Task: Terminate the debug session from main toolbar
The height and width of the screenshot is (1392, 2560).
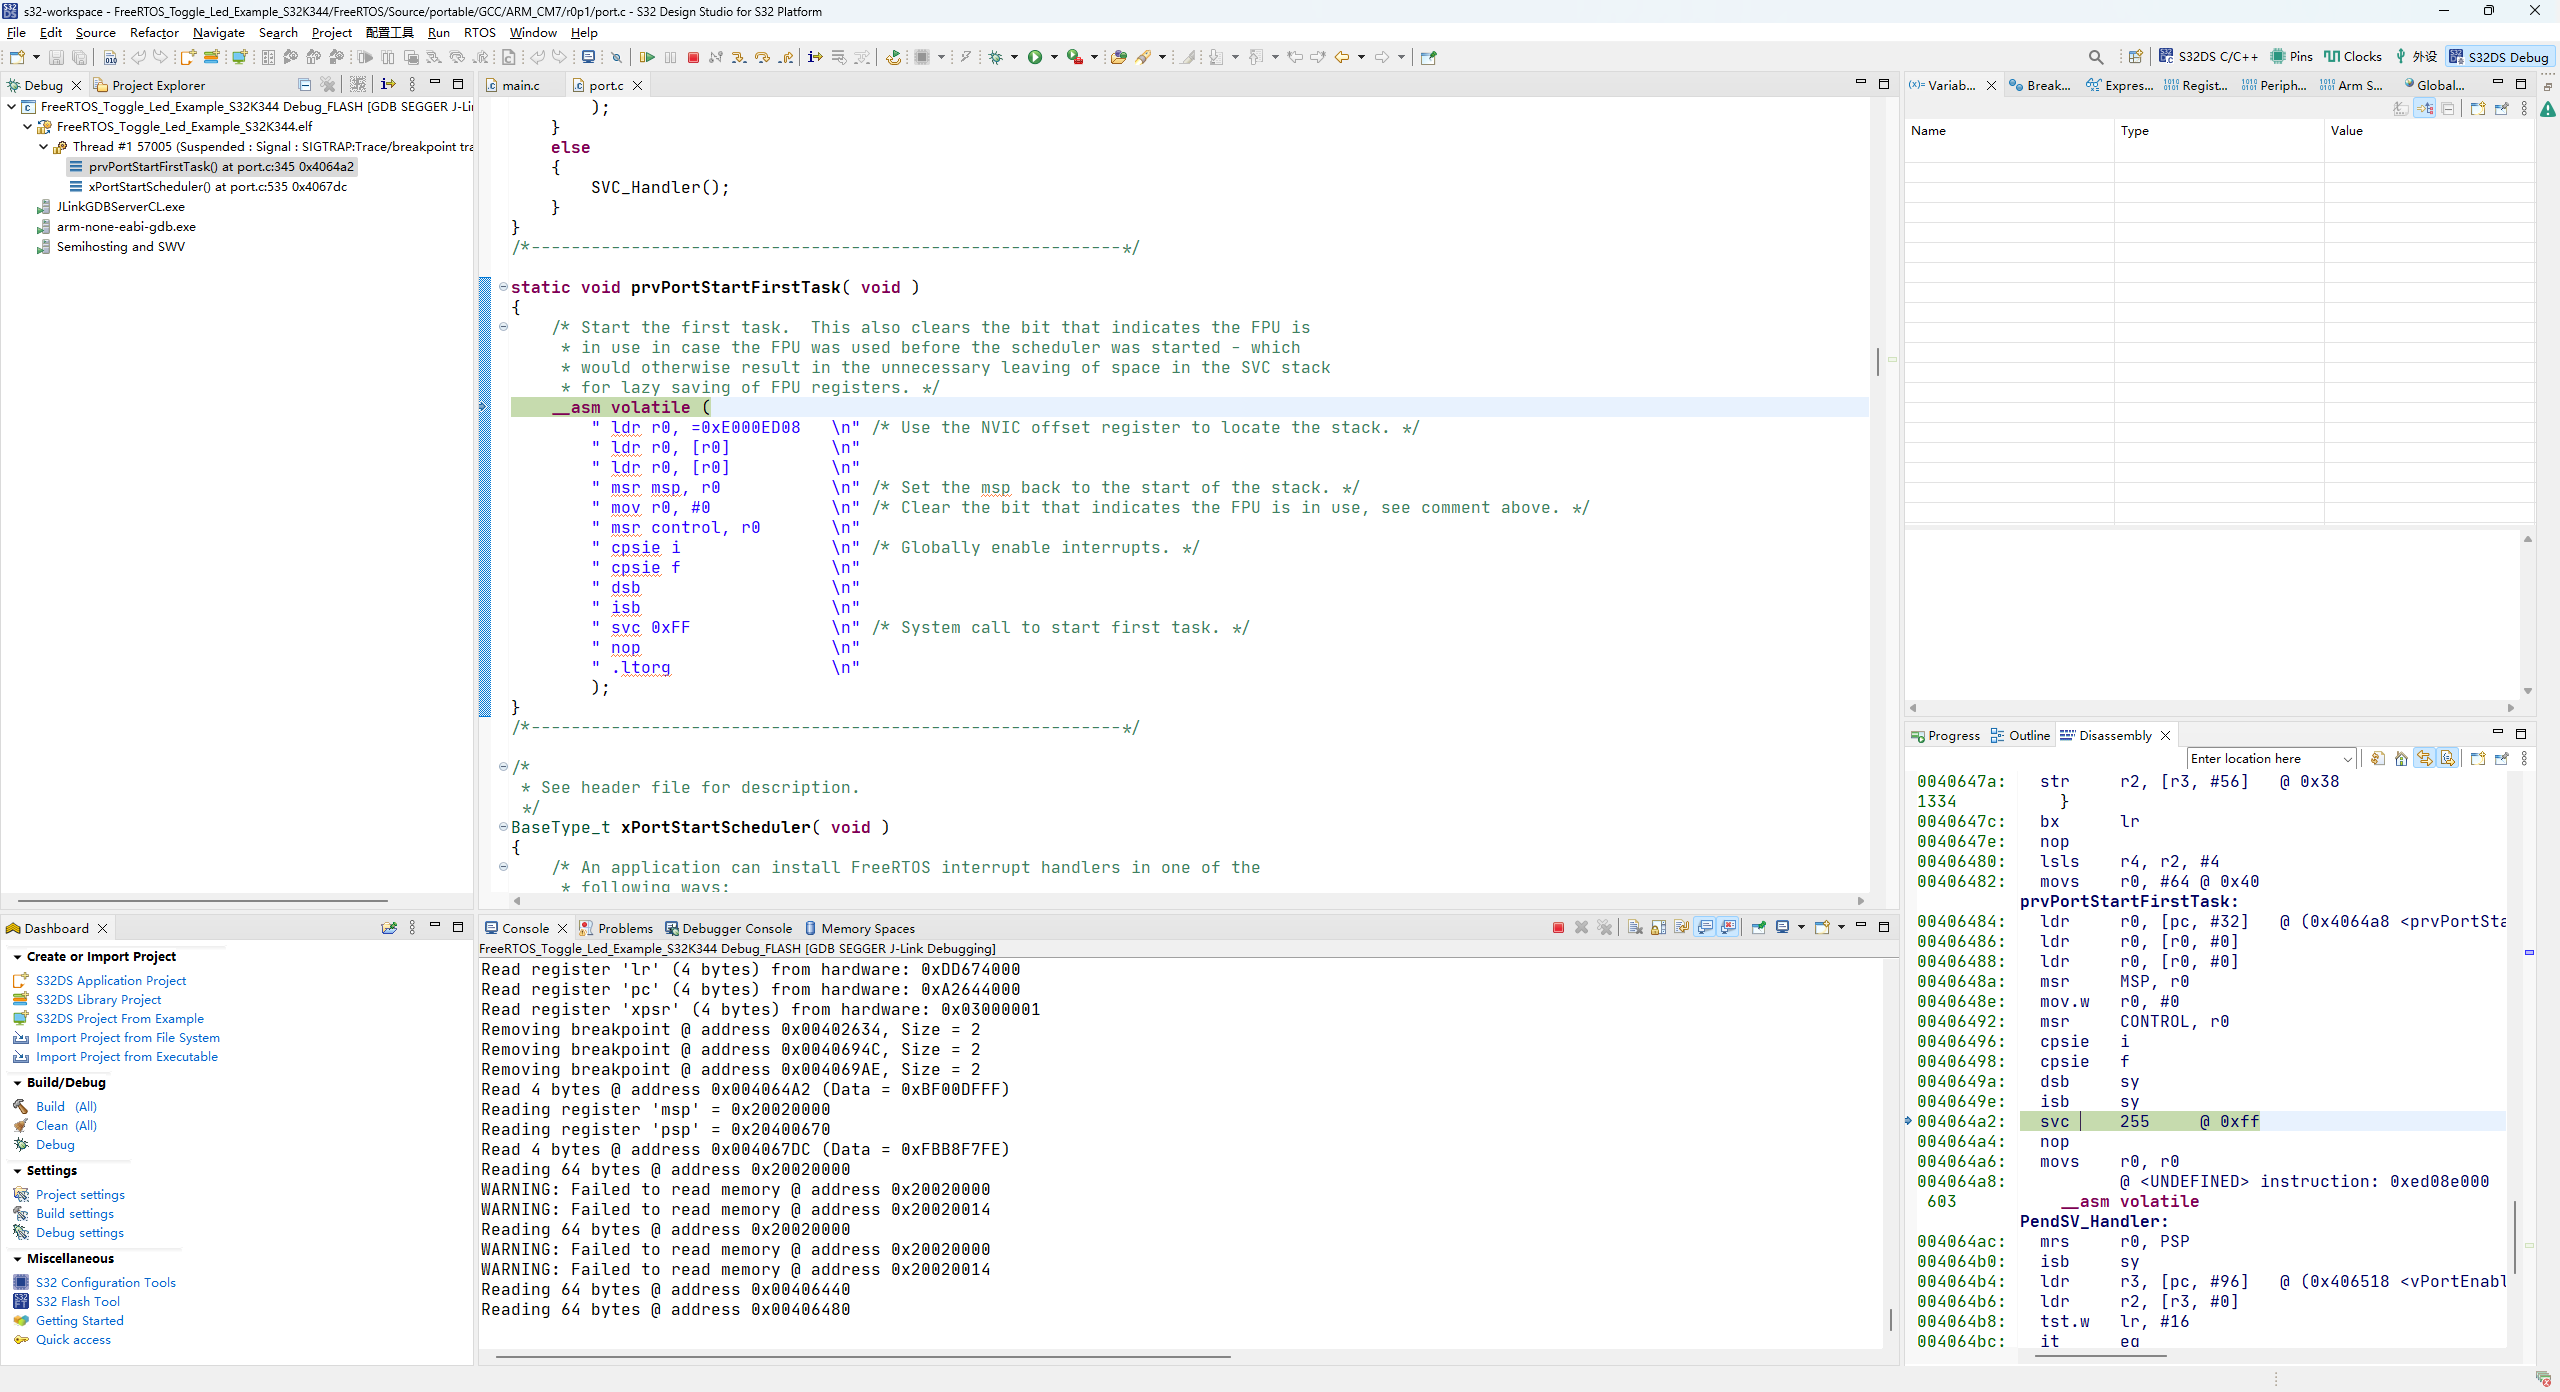Action: click(693, 57)
